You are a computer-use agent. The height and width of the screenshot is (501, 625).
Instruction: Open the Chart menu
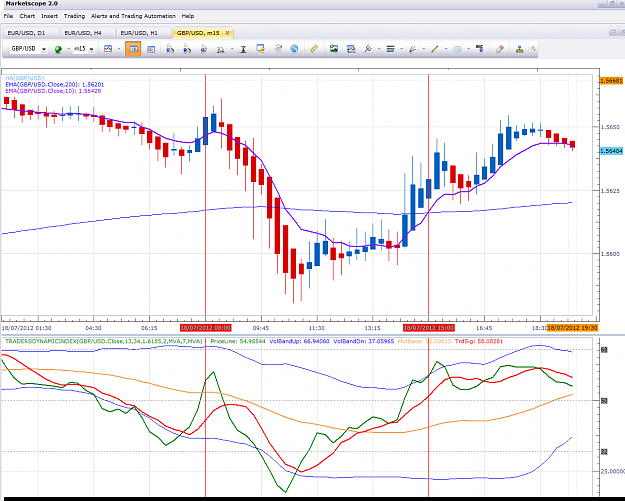[x=27, y=16]
